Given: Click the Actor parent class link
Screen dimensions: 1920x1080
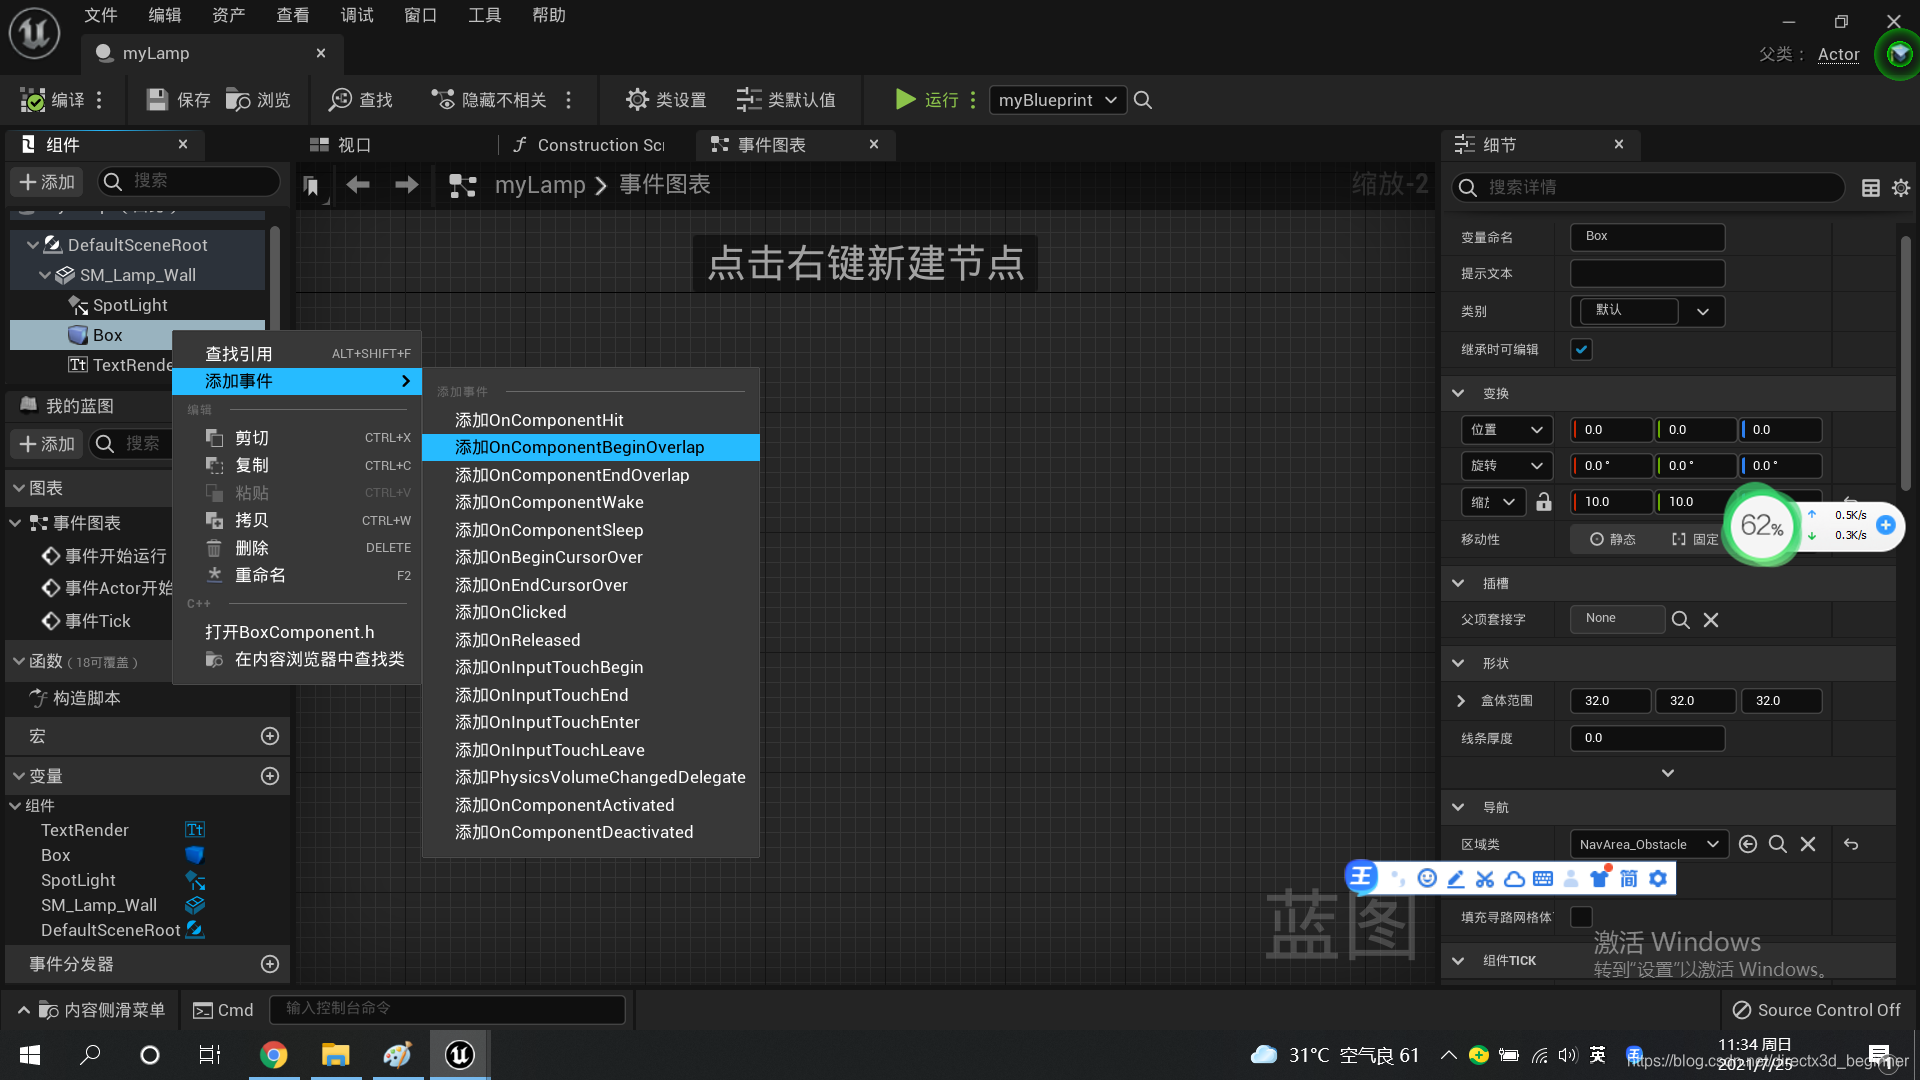Looking at the screenshot, I should point(1838,55).
